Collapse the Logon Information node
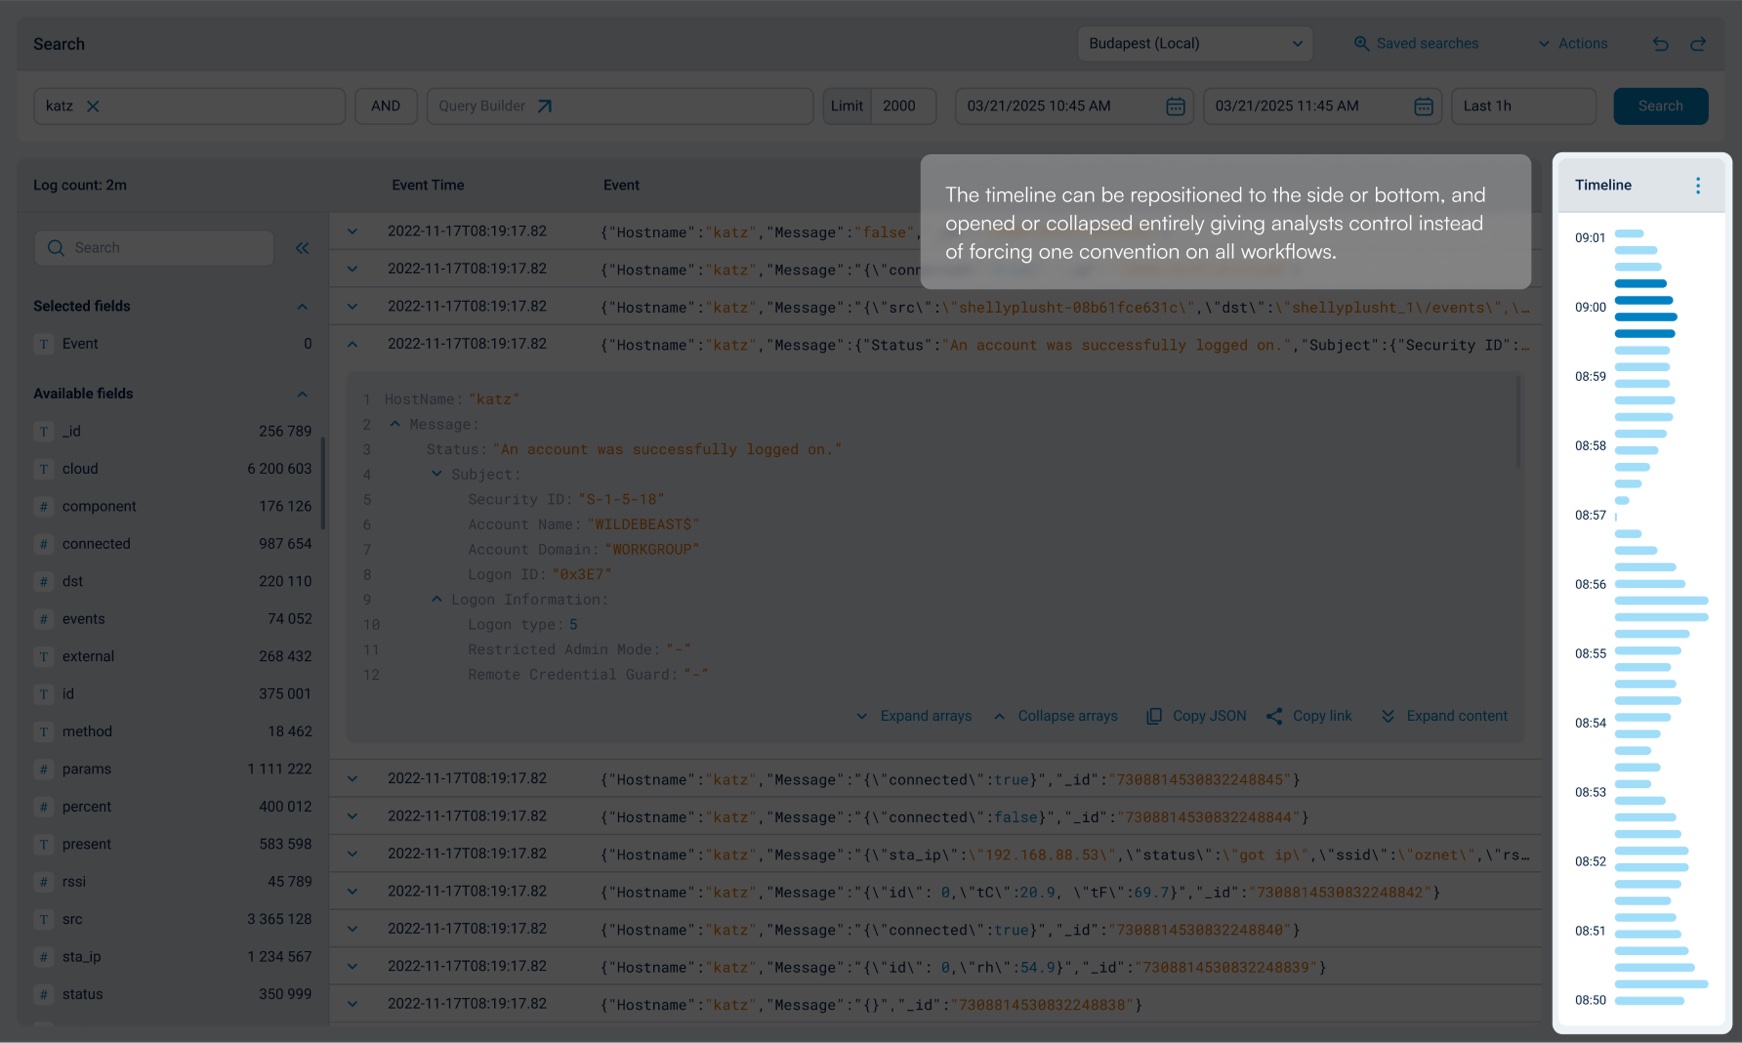Viewport: 1742px width, 1043px height. [437, 599]
